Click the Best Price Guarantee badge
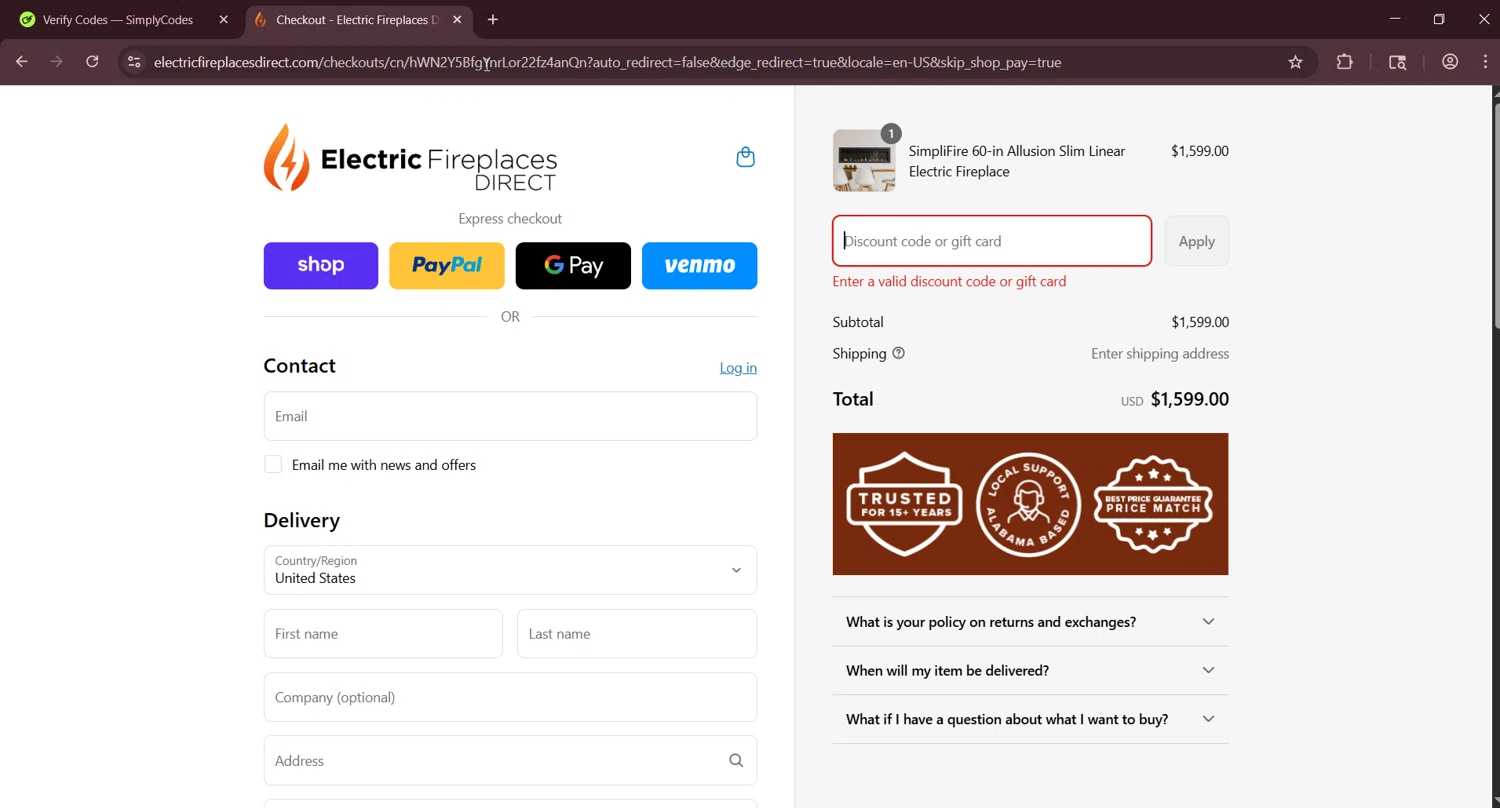Screen dimensions: 1500x808 1153,504
